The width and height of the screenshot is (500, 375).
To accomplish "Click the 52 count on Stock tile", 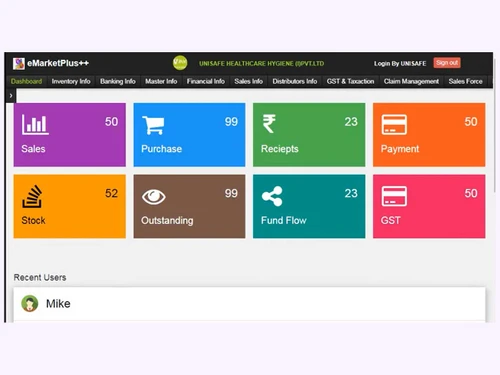I will pyautogui.click(x=111, y=193).
